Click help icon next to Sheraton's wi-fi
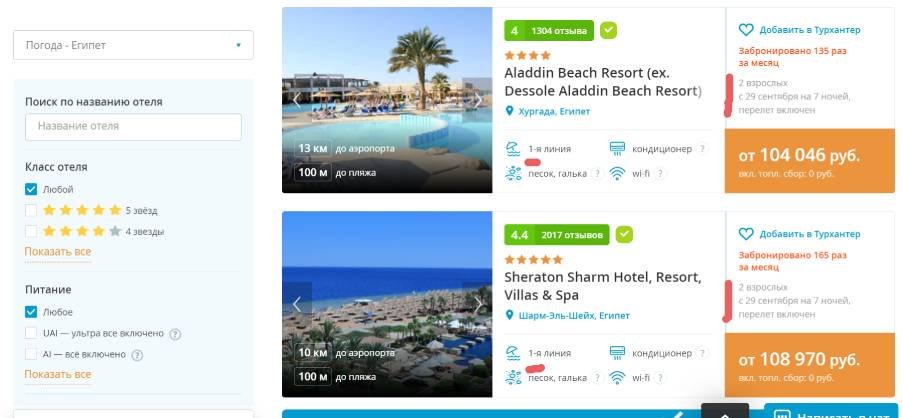The width and height of the screenshot is (903, 418). 660,378
